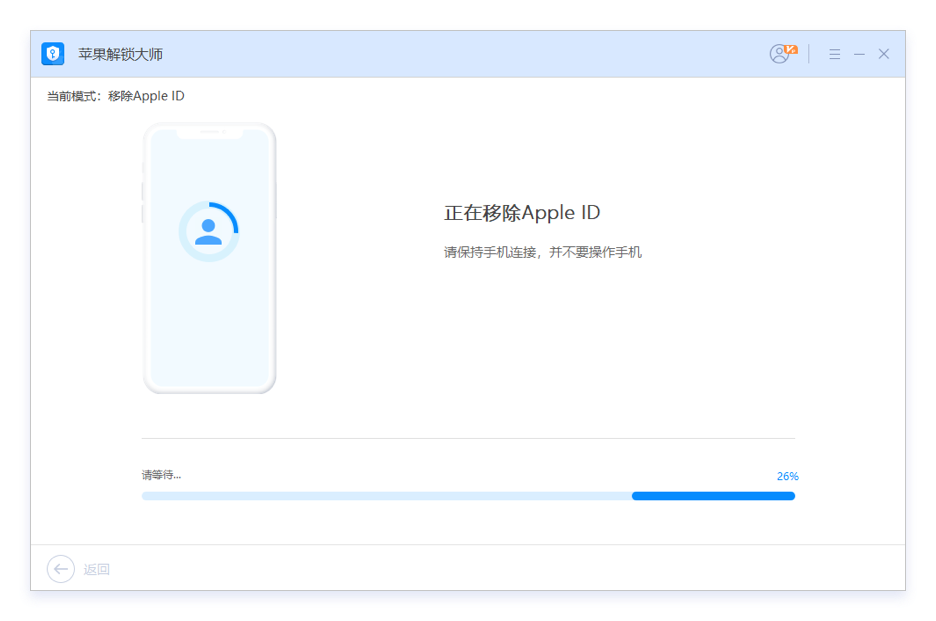Image resolution: width=936 pixels, height=621 pixels.
Task: Click the orange VIP badge on account icon
Action: click(791, 49)
